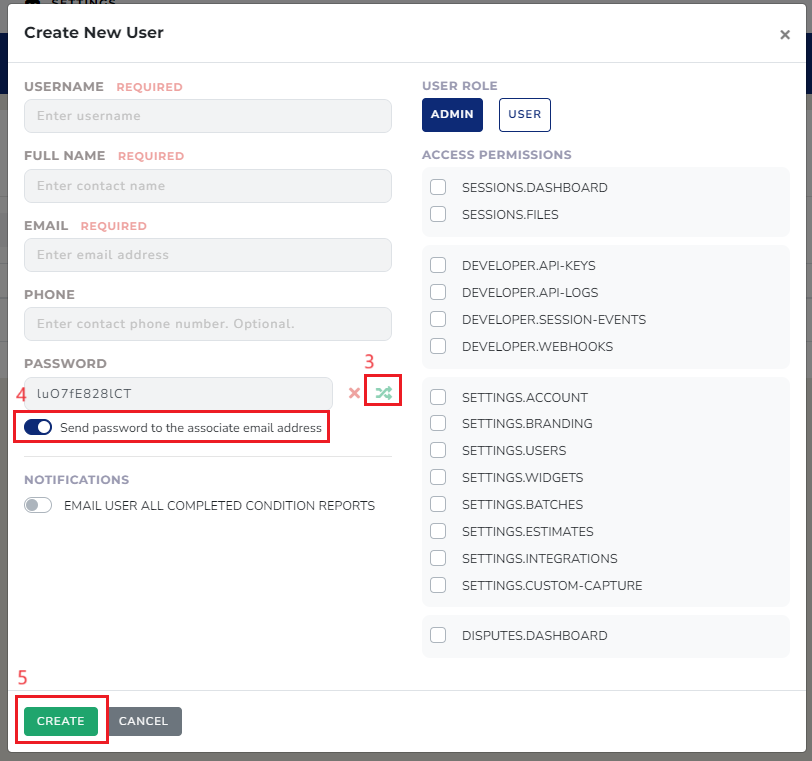This screenshot has width=812, height=761.
Task: Check the SESSIONS.DASHBOARD permission
Action: pyautogui.click(x=438, y=187)
